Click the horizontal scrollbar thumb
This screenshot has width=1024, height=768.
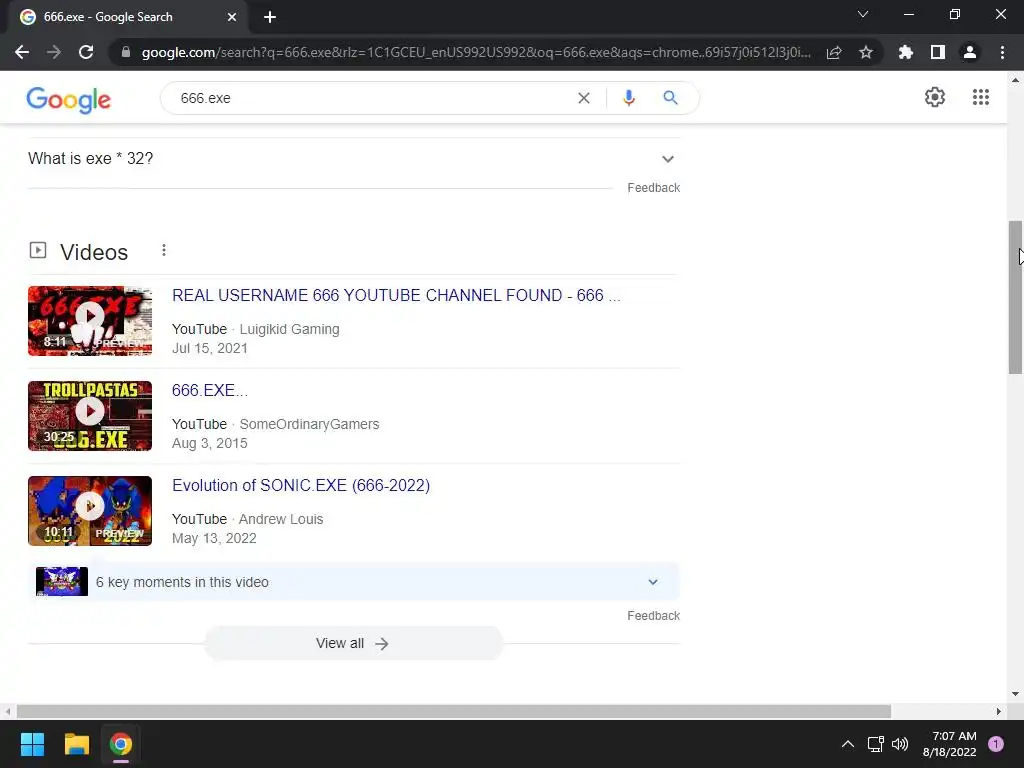point(454,711)
